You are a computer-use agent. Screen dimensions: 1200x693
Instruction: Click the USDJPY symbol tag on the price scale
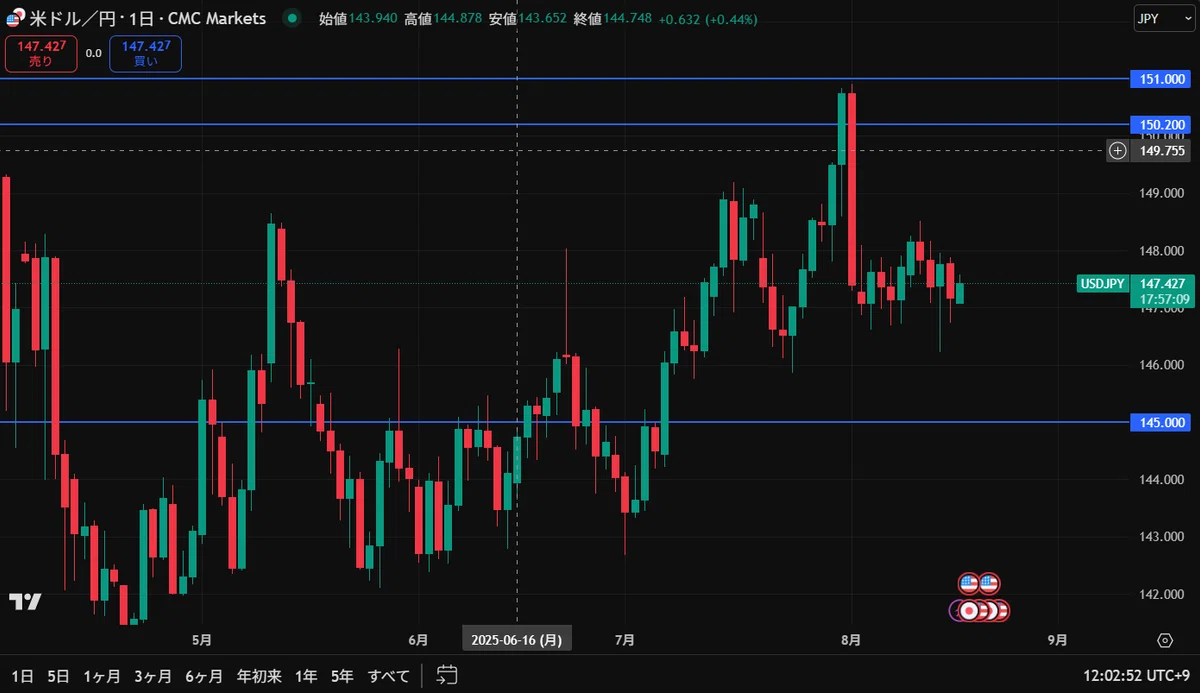1105,284
